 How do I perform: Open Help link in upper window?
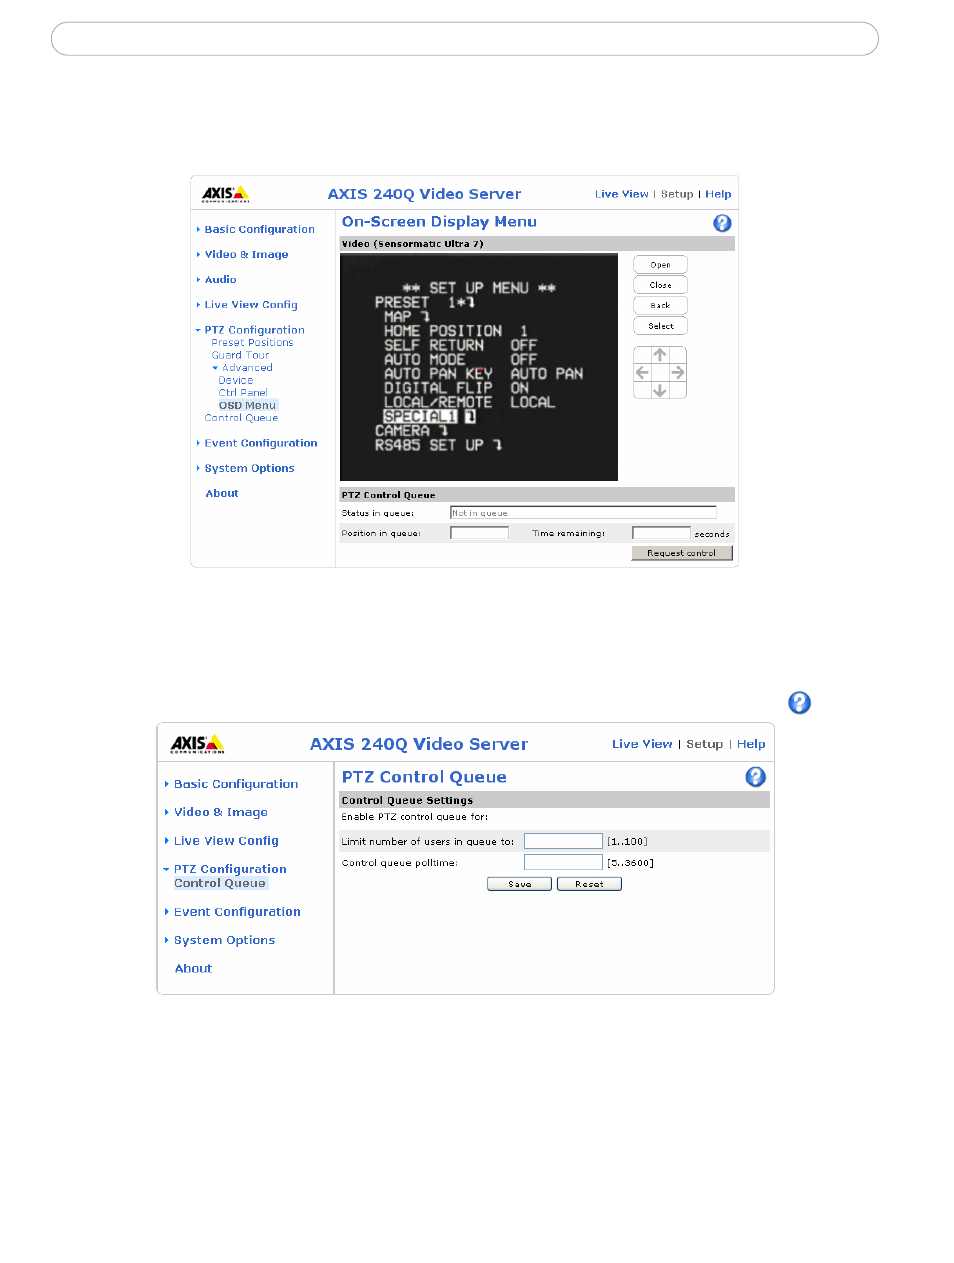(718, 194)
